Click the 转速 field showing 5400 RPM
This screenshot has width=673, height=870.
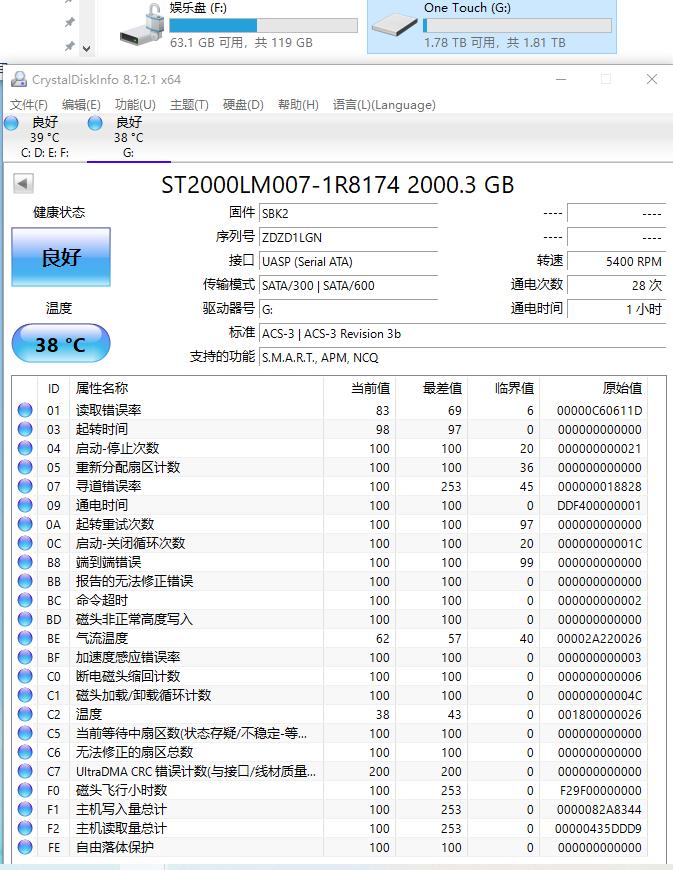click(616, 261)
